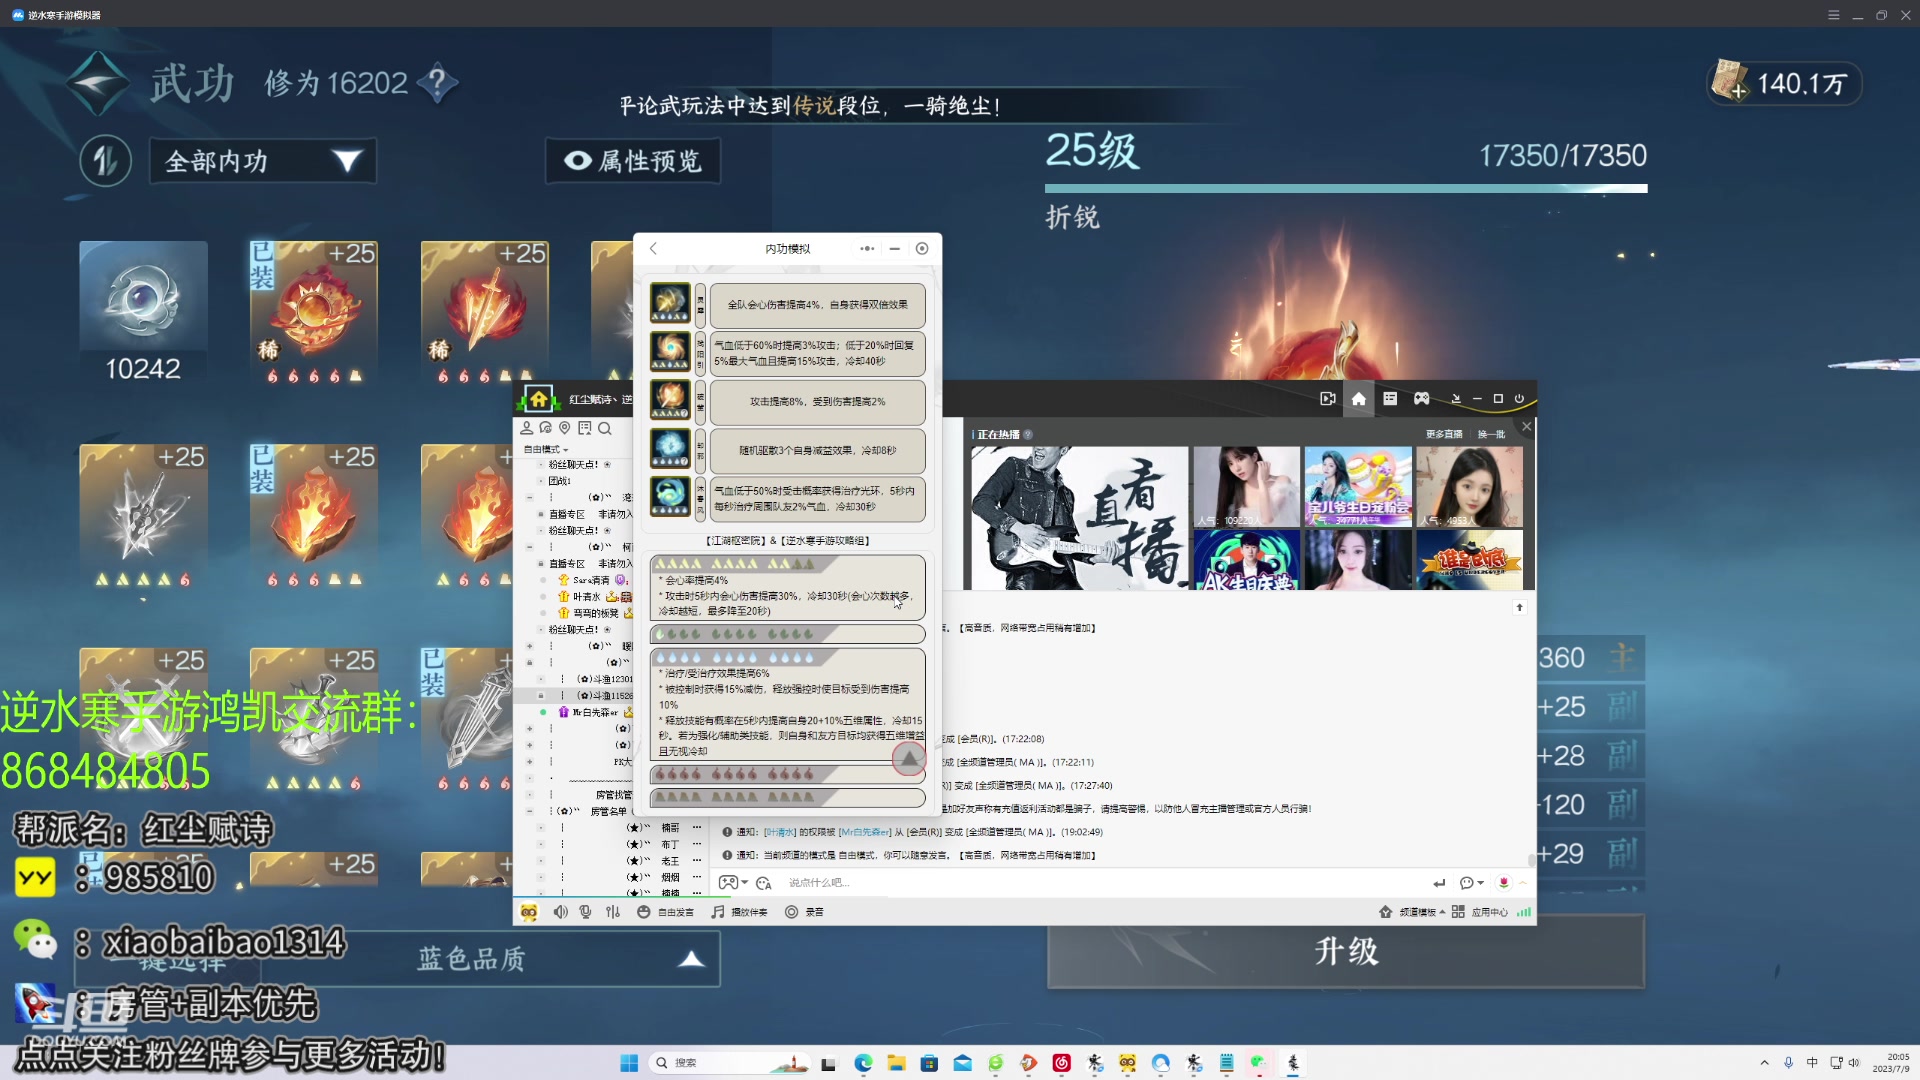Open the YY home icon in the title bar
This screenshot has height=1080, width=1920.
click(x=1358, y=399)
